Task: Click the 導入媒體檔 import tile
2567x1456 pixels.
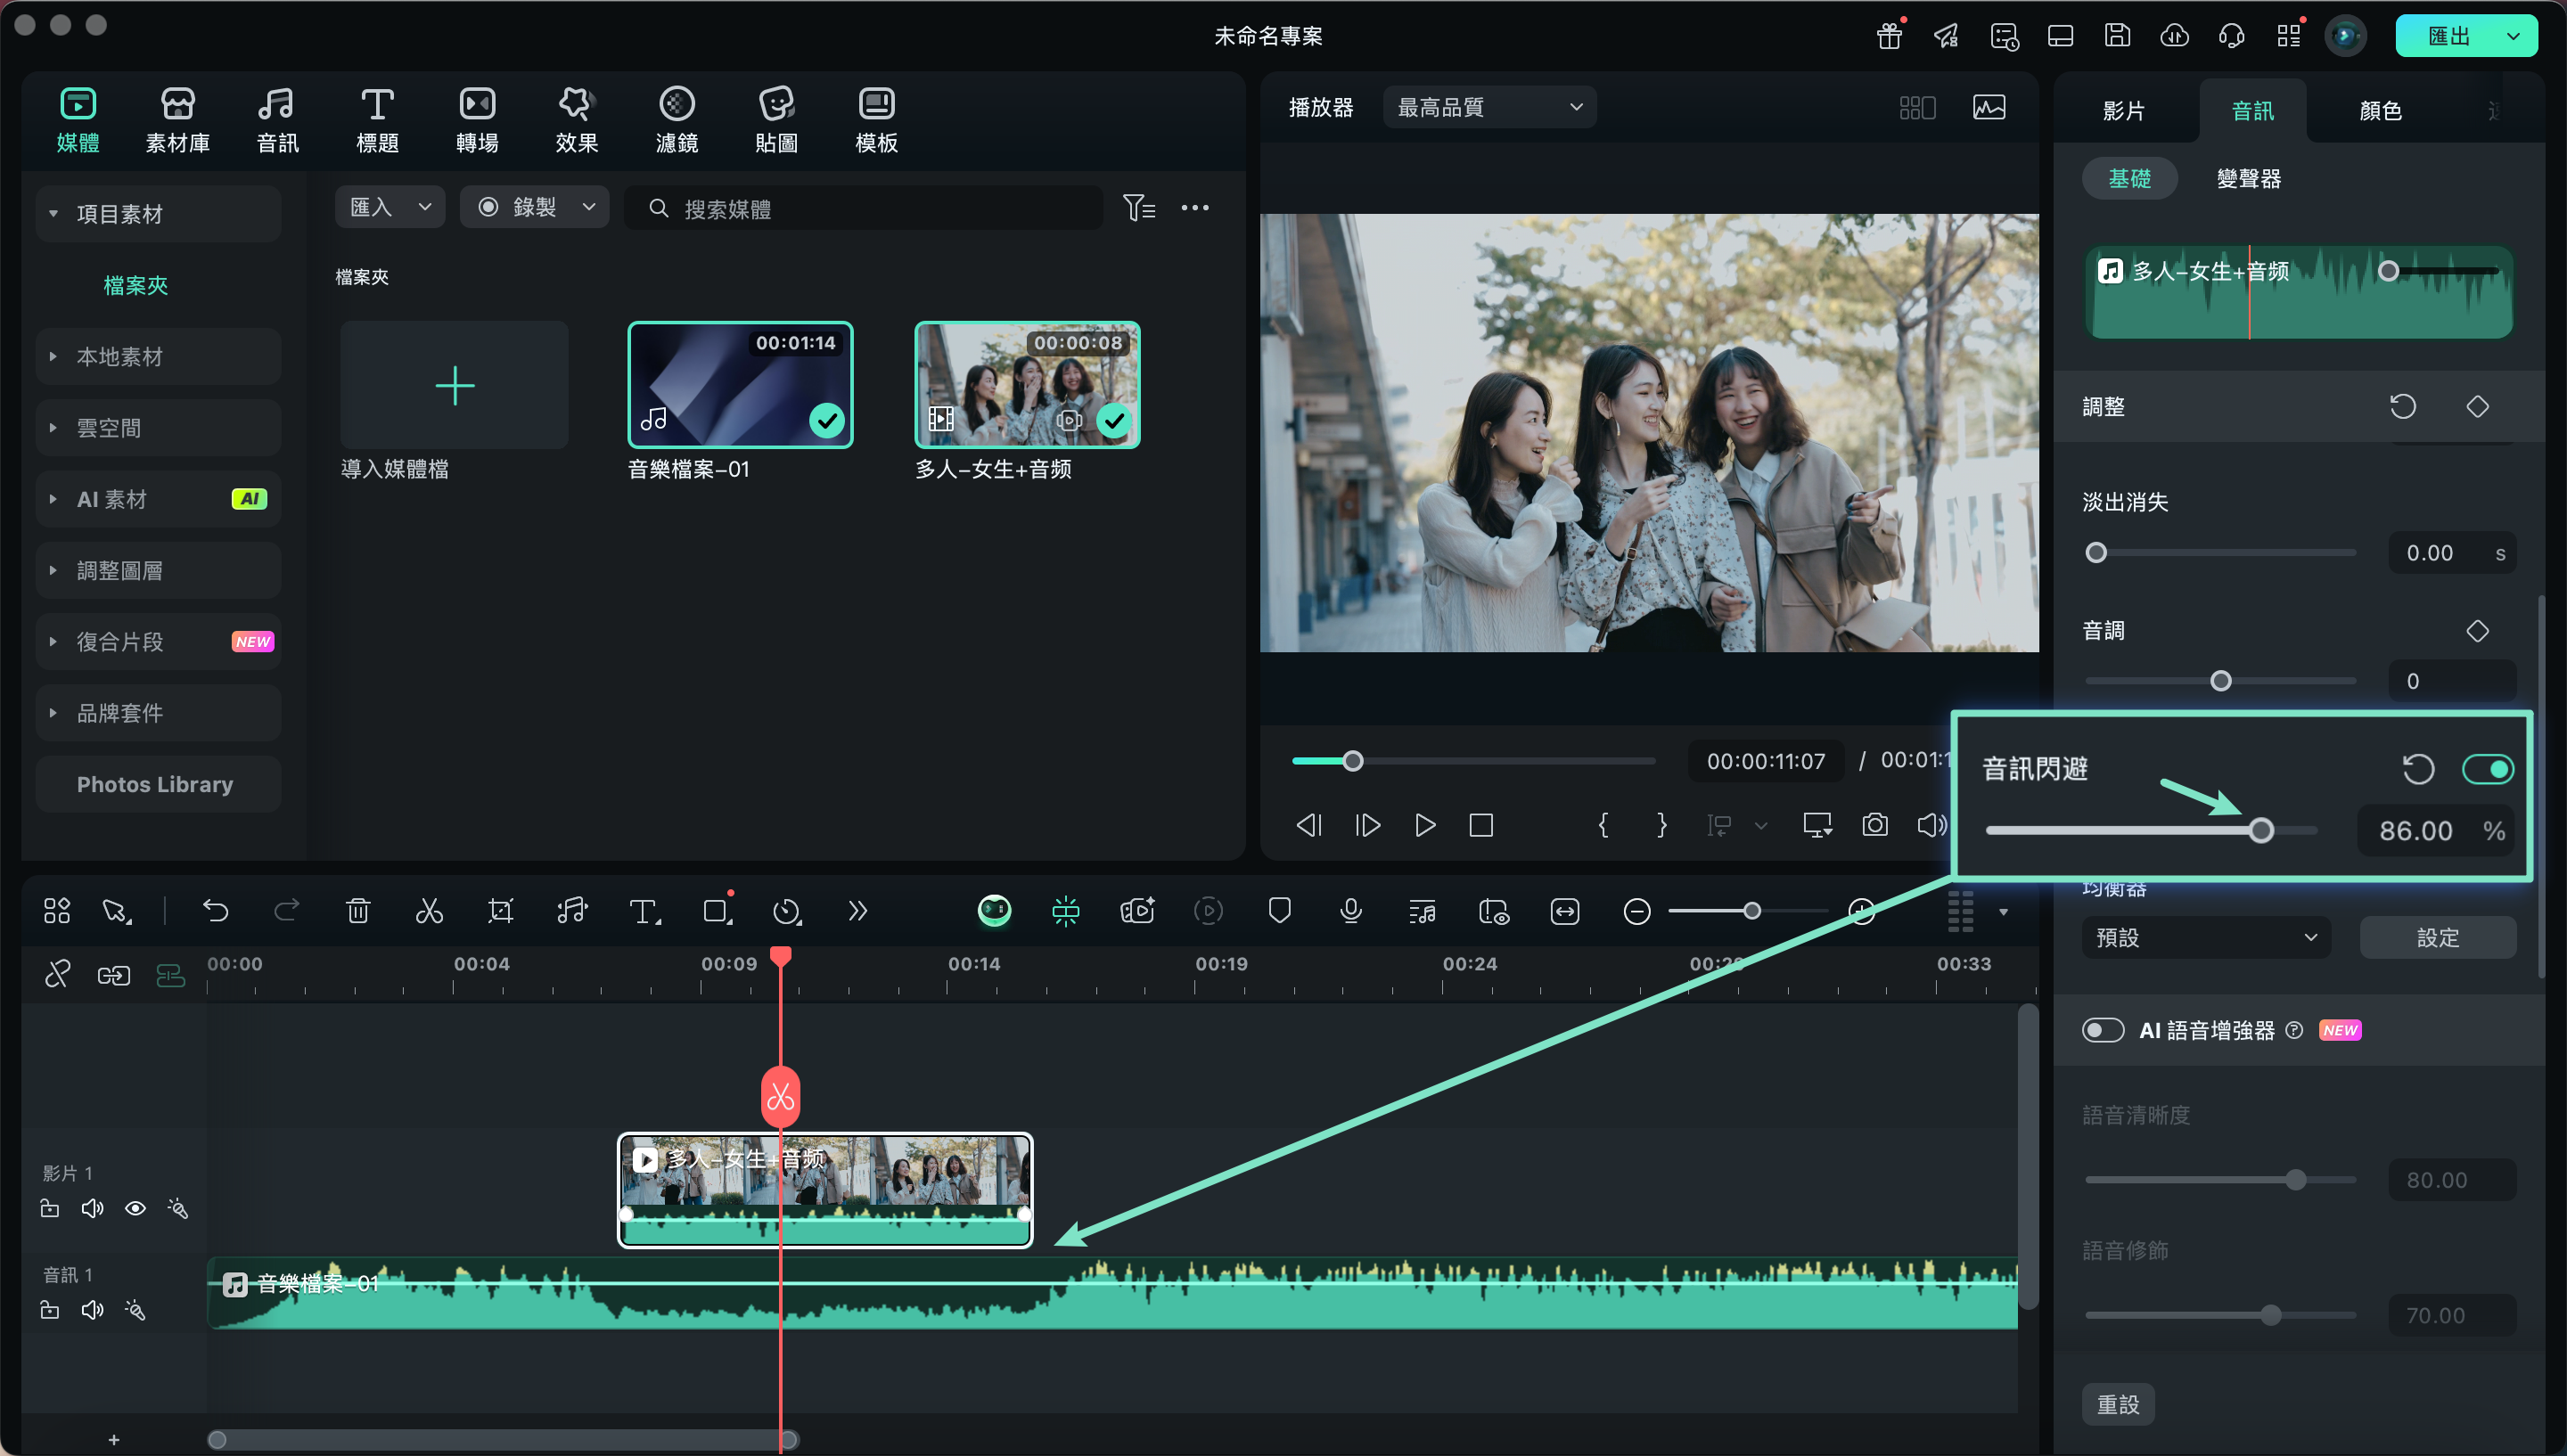Action: 454,385
